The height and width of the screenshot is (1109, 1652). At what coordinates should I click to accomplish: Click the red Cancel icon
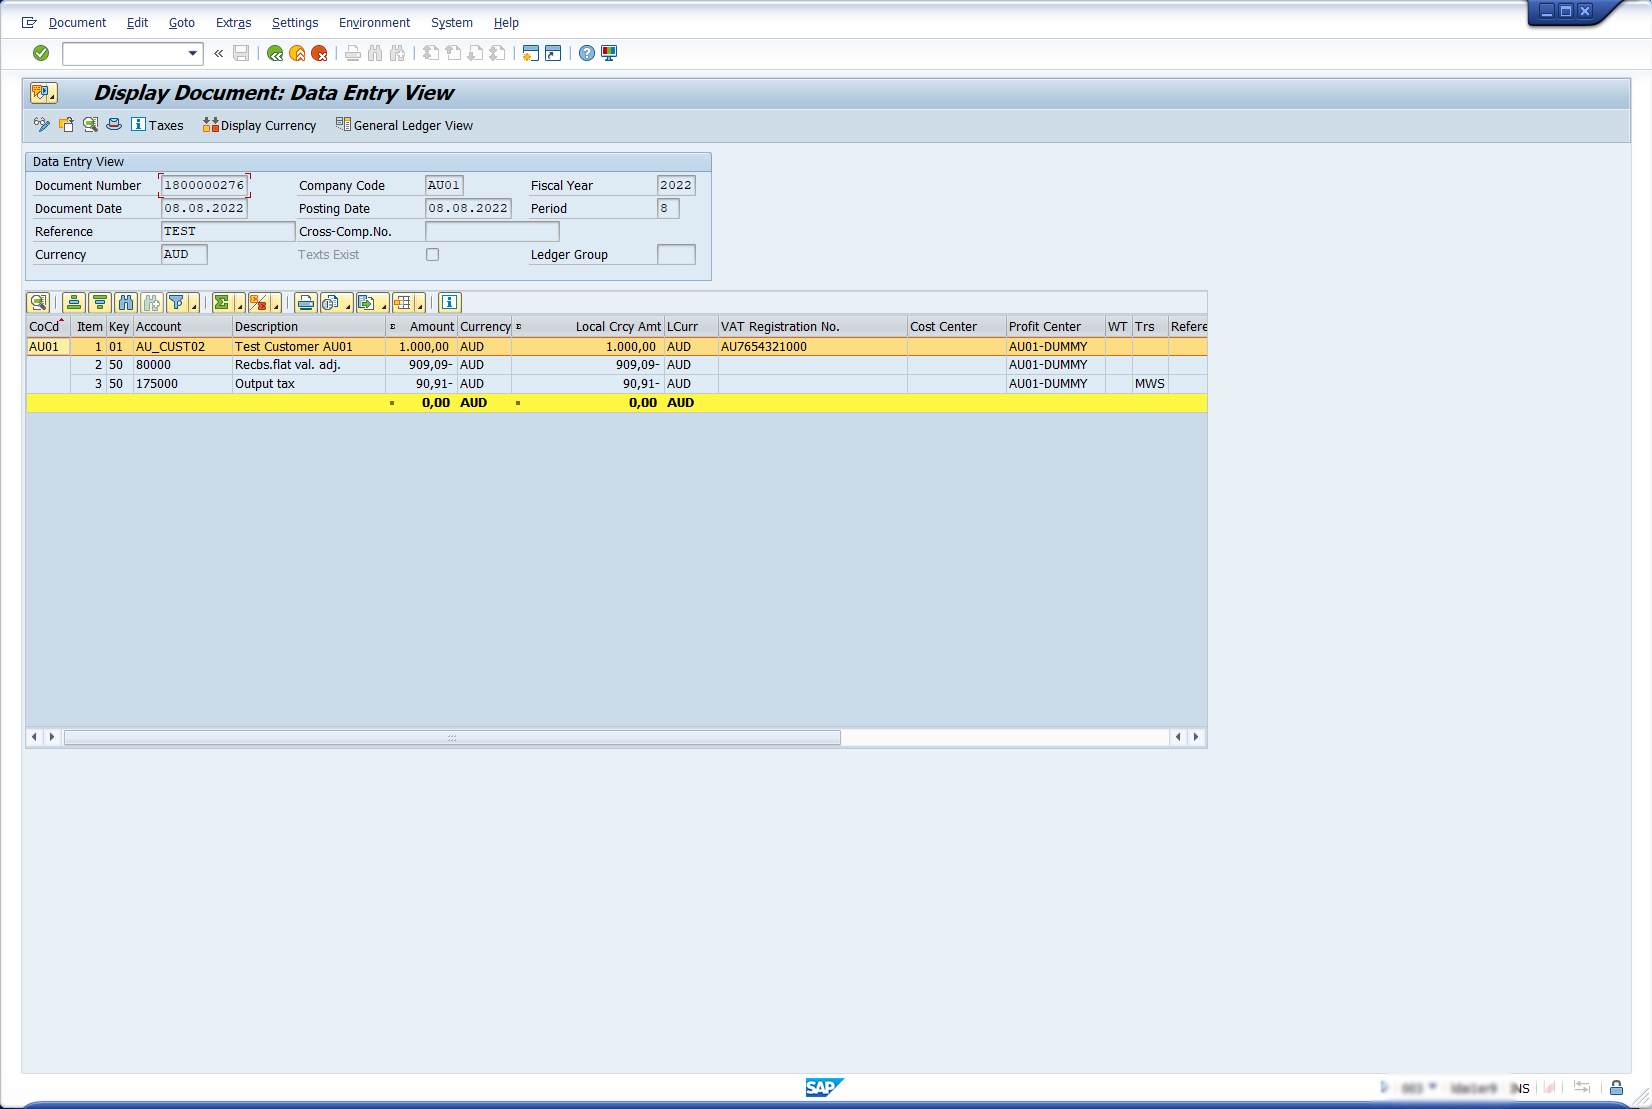click(x=319, y=53)
